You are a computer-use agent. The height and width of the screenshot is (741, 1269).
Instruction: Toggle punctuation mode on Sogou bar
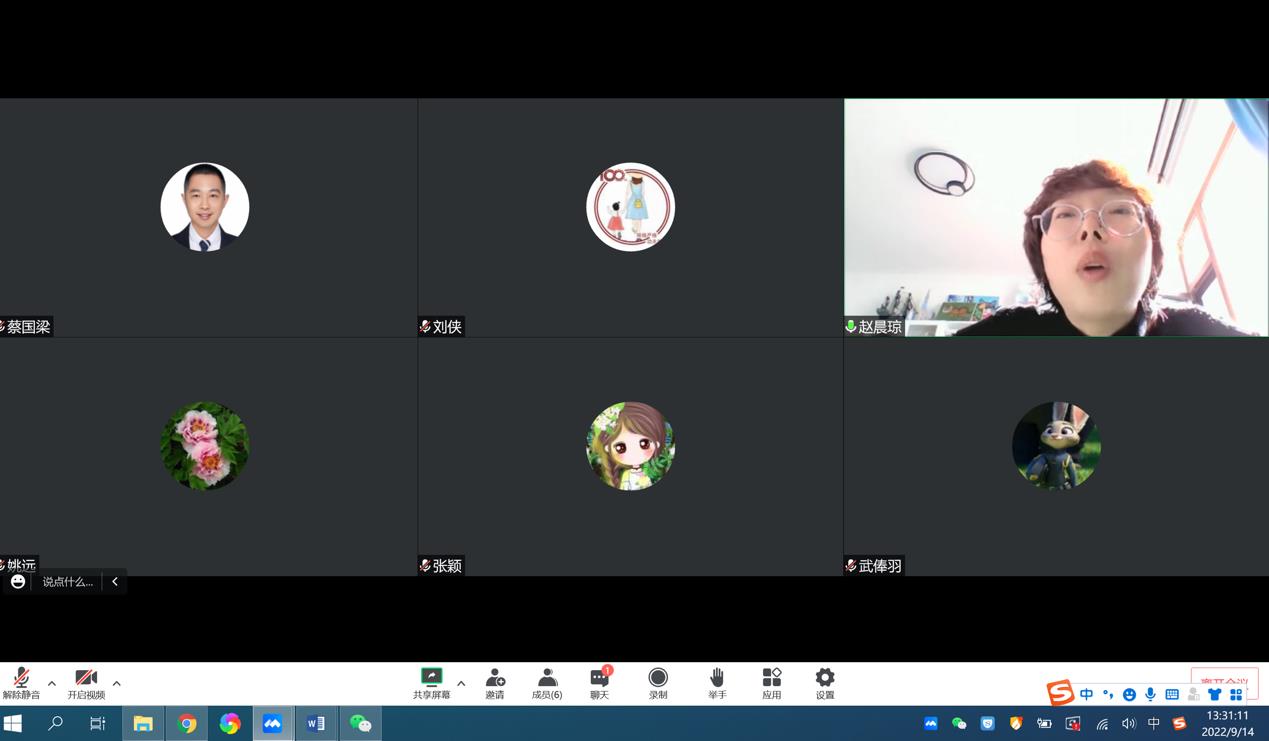1108,694
